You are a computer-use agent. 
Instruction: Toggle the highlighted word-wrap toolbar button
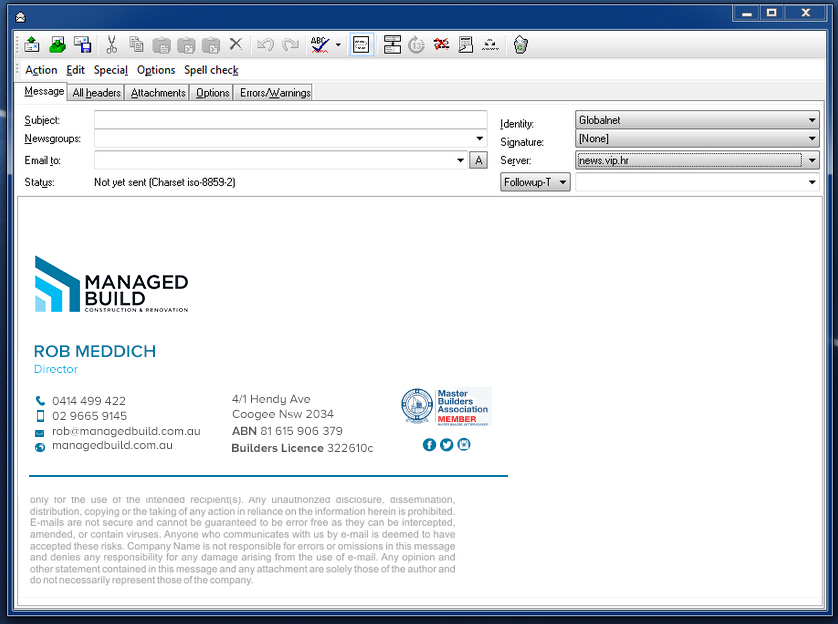(x=361, y=45)
